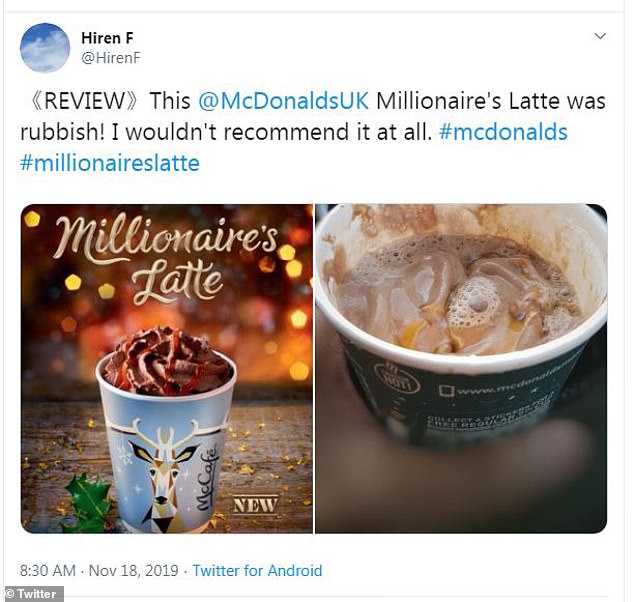Click the 8:30 AM Nov 18, 2019 timestamp
Image resolution: width=634 pixels, height=602 pixels.
[99, 570]
